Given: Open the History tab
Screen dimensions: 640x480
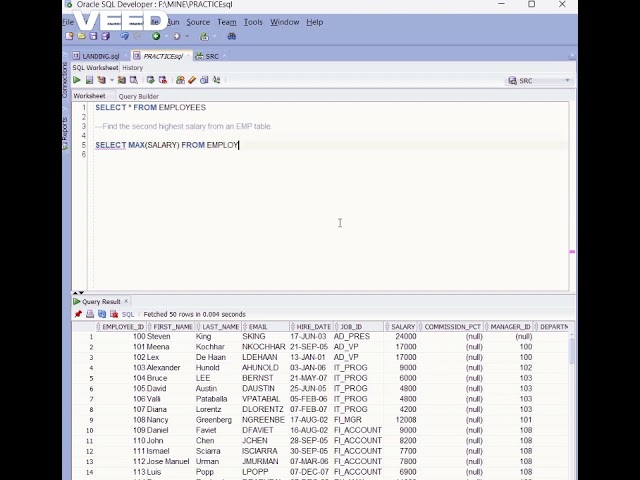Looking at the screenshot, I should click(133, 68).
